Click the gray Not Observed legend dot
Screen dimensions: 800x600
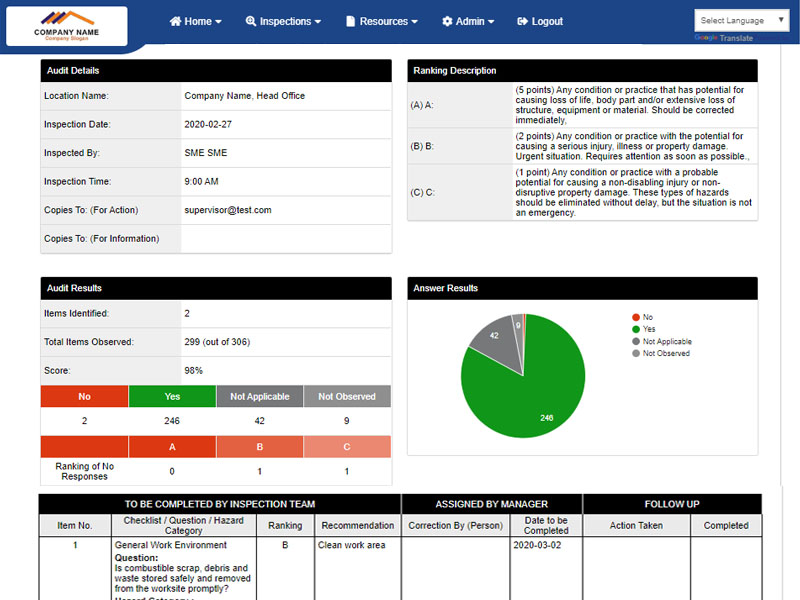point(635,353)
